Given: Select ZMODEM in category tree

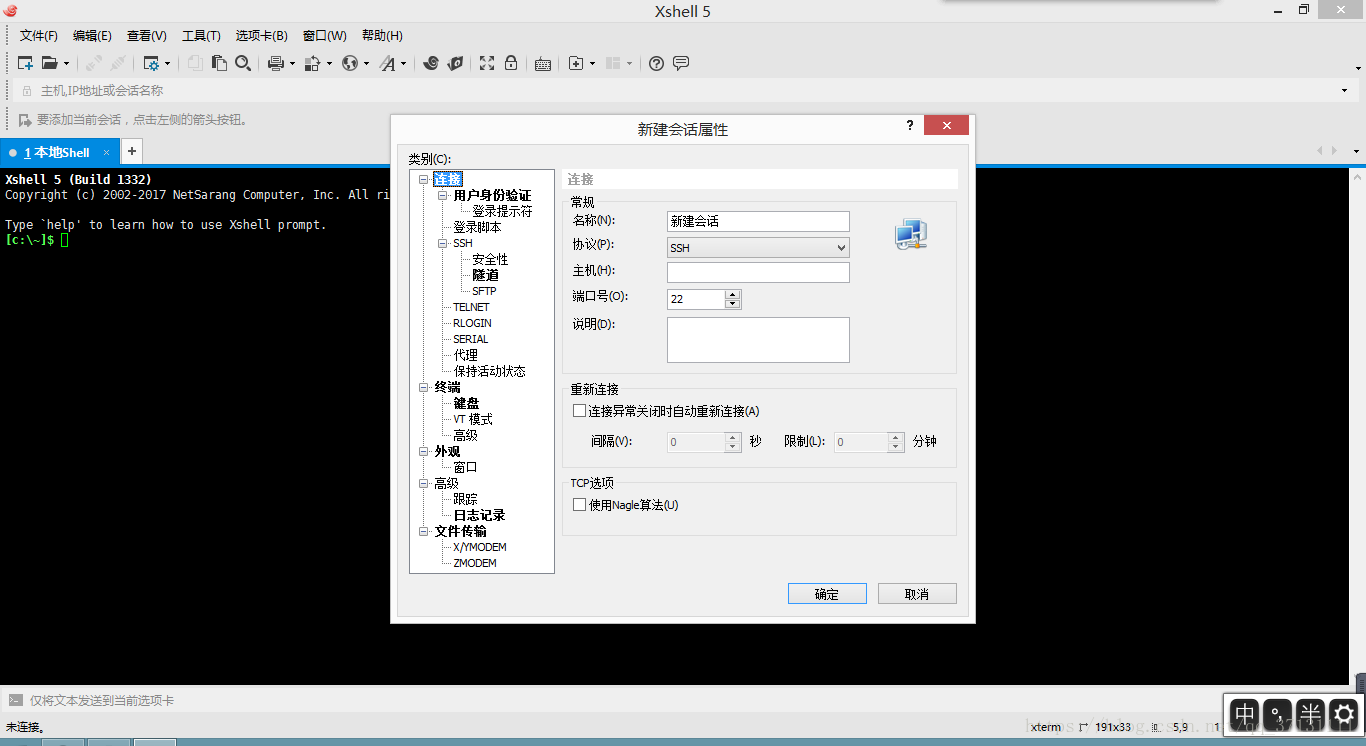Looking at the screenshot, I should coord(475,563).
